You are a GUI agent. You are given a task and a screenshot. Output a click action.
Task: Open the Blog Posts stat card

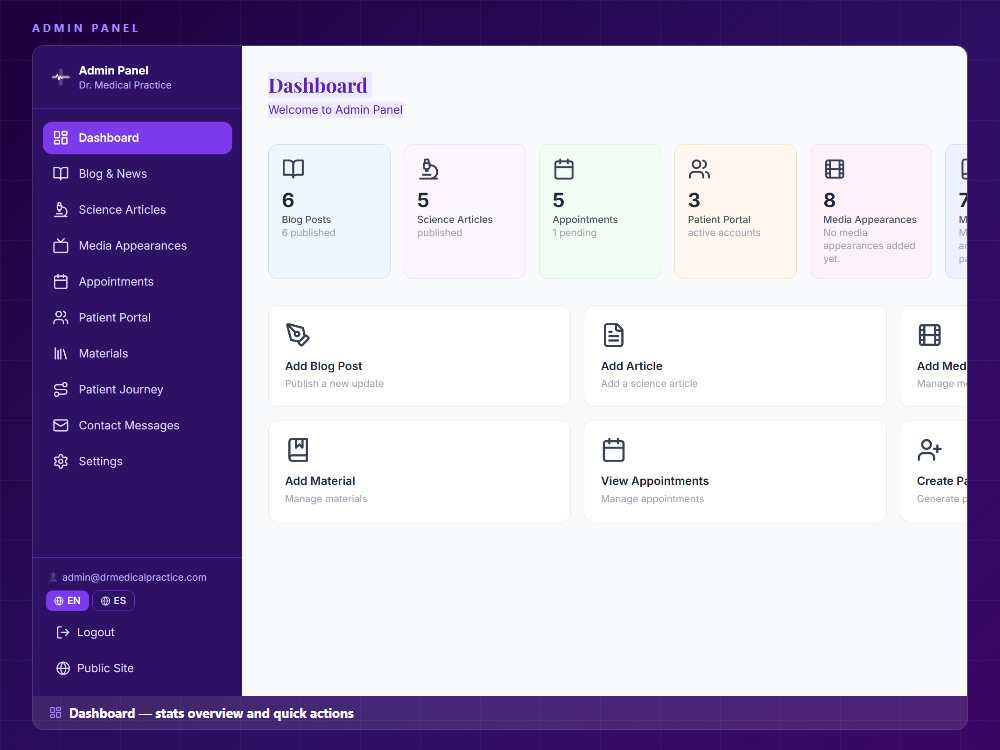pos(329,211)
